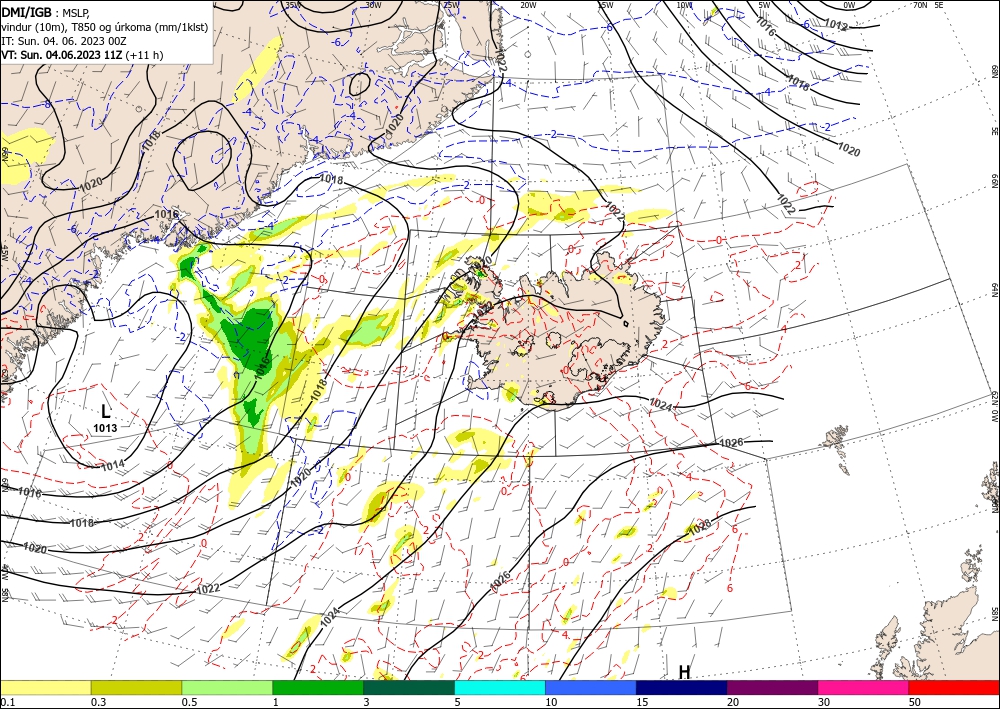Click the blue 10–15 legend color band
Image resolution: width=1000 pixels, height=709 pixels.
coord(591,687)
